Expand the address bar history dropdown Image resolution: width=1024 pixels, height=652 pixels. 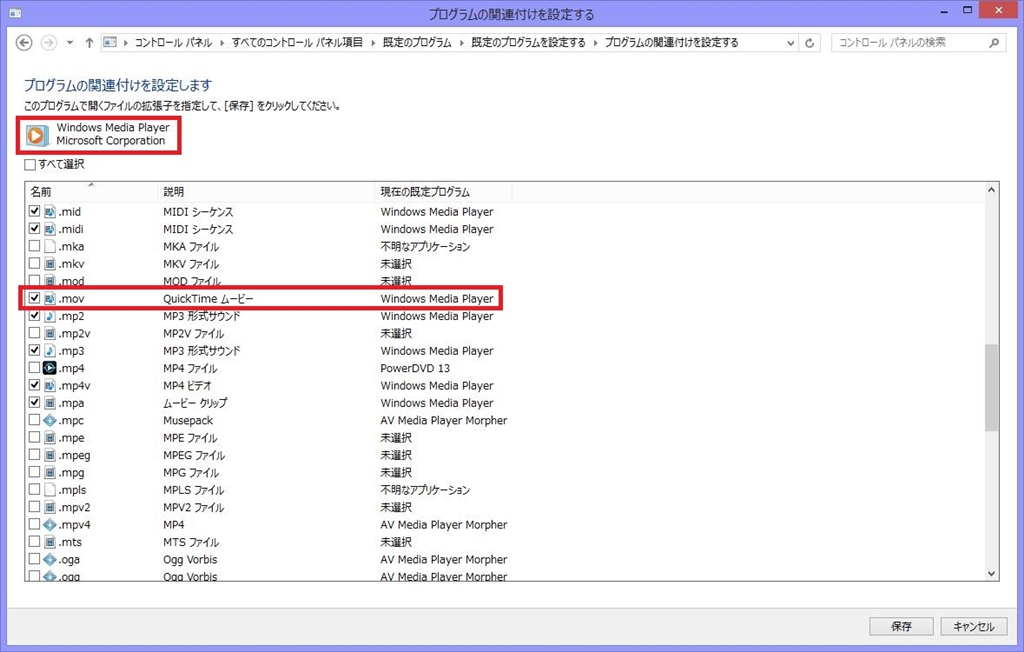790,43
